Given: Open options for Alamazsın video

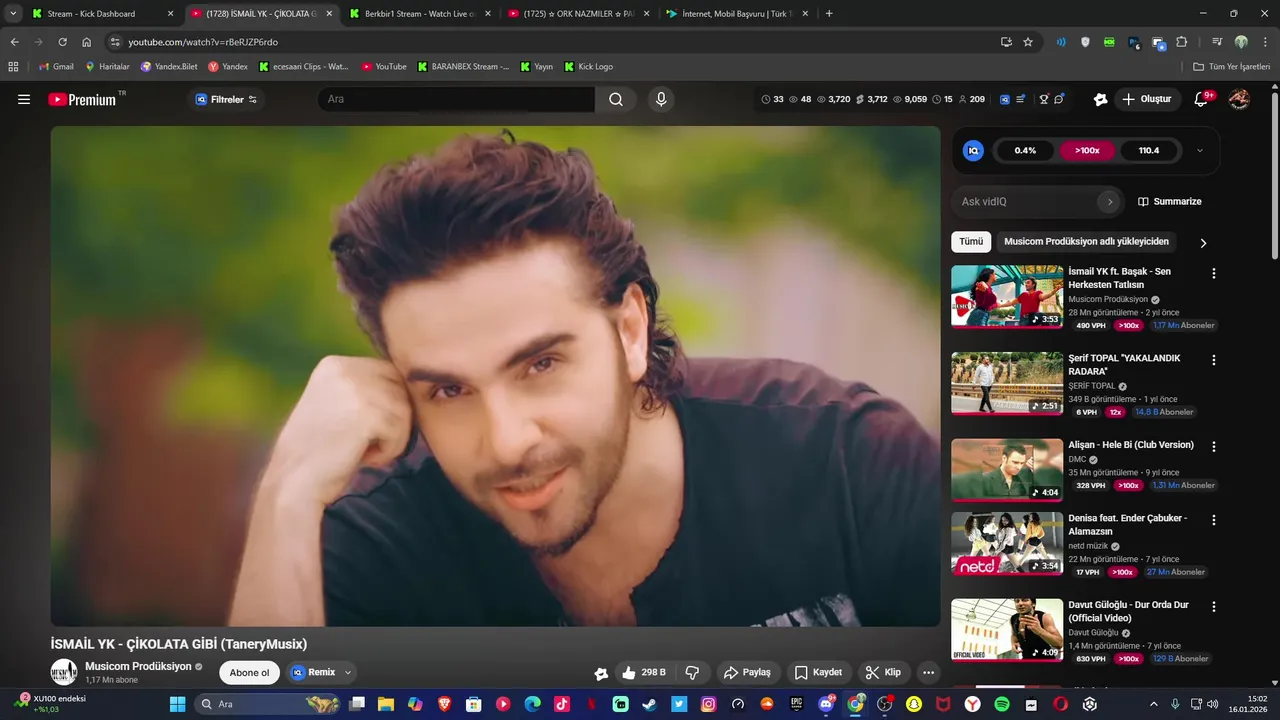Looking at the screenshot, I should pos(1214,520).
